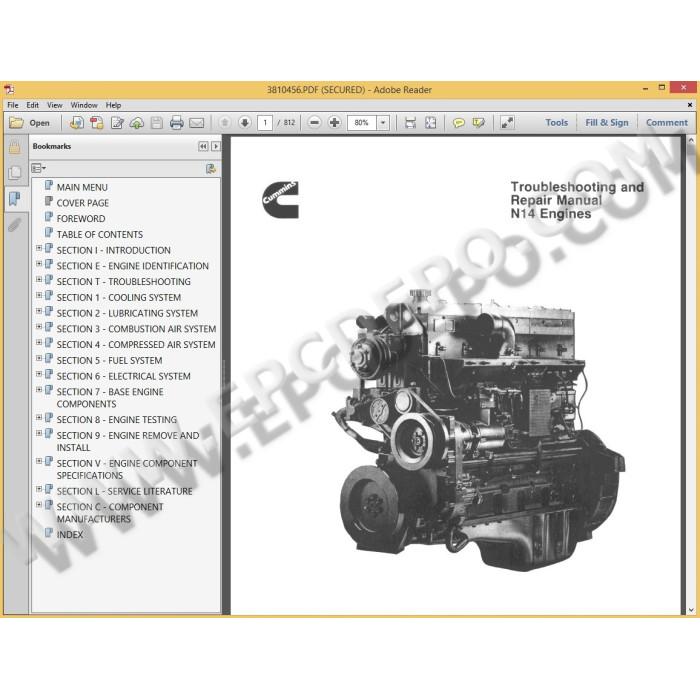Select the Highlight text tool

coord(479,122)
